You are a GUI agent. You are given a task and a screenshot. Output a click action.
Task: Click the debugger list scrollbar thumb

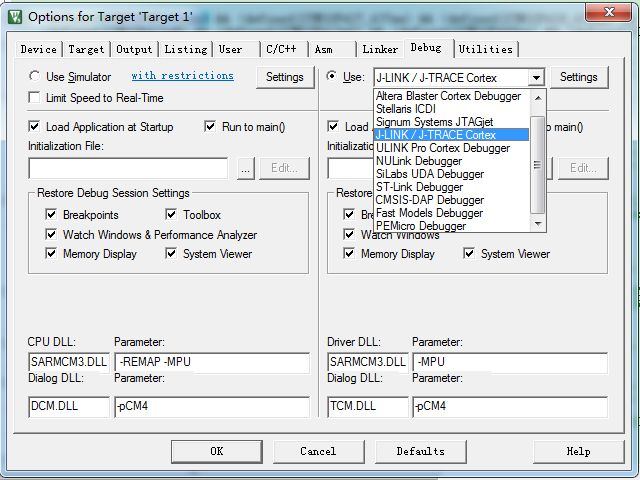538,164
